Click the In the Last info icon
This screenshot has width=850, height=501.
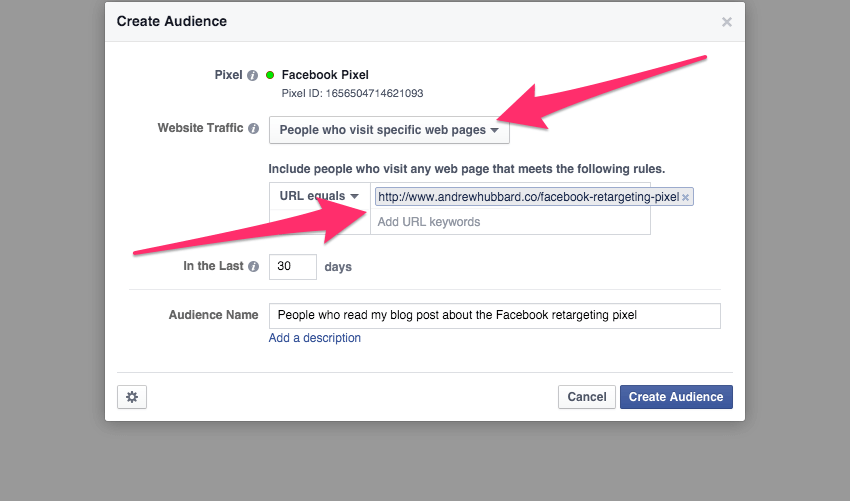(253, 267)
